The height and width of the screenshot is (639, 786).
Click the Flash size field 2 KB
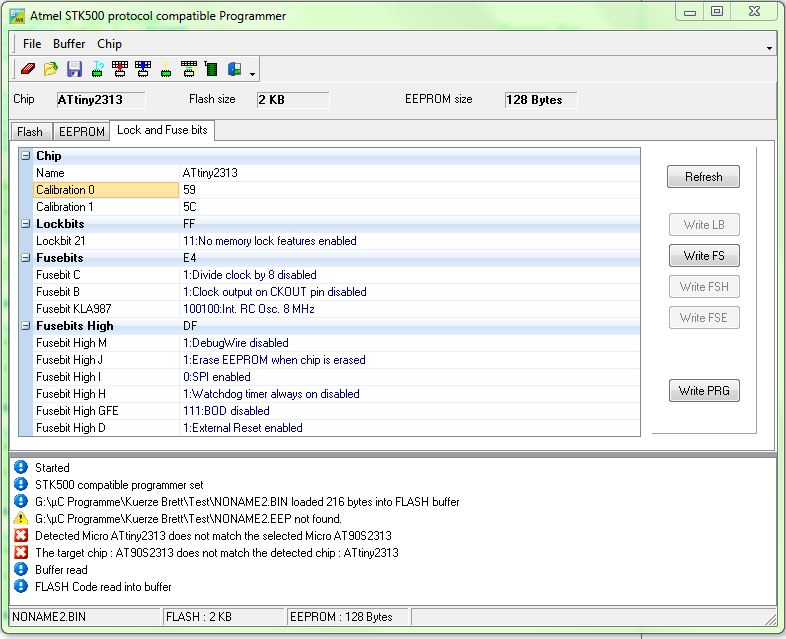tap(293, 100)
